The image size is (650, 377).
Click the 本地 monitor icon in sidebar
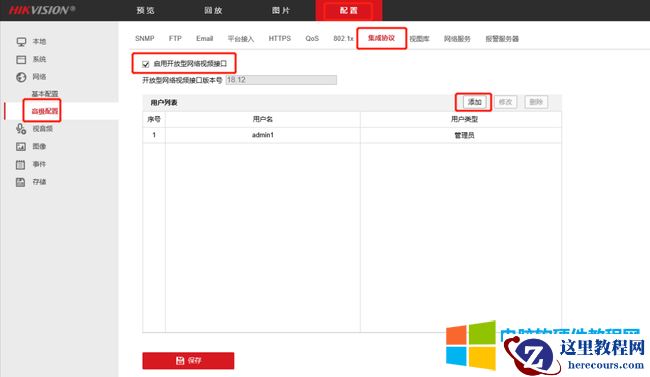click(21, 41)
